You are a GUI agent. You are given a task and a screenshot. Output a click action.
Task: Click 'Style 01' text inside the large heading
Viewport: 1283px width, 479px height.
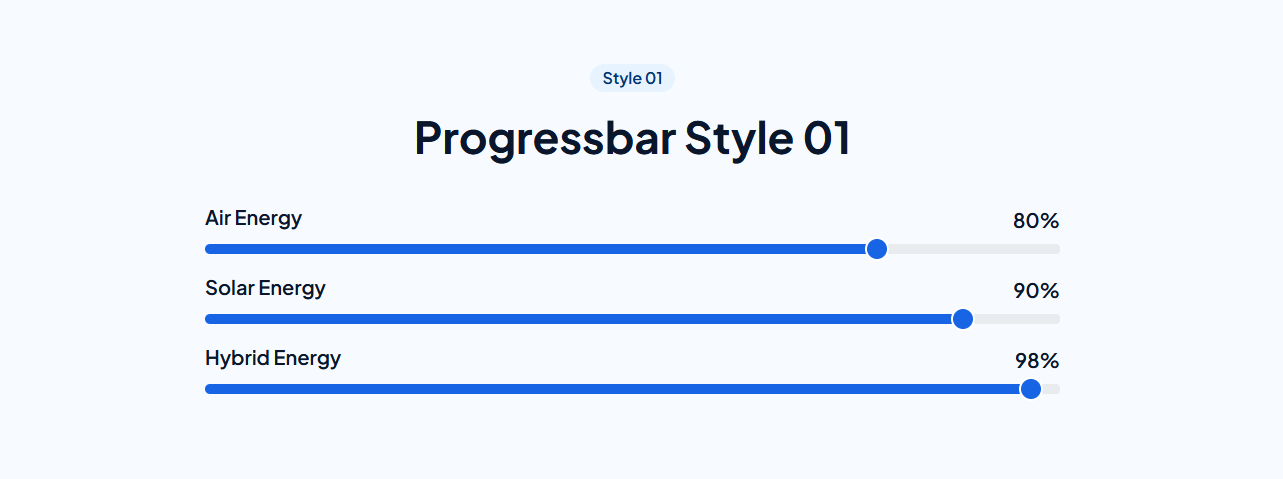pos(768,138)
